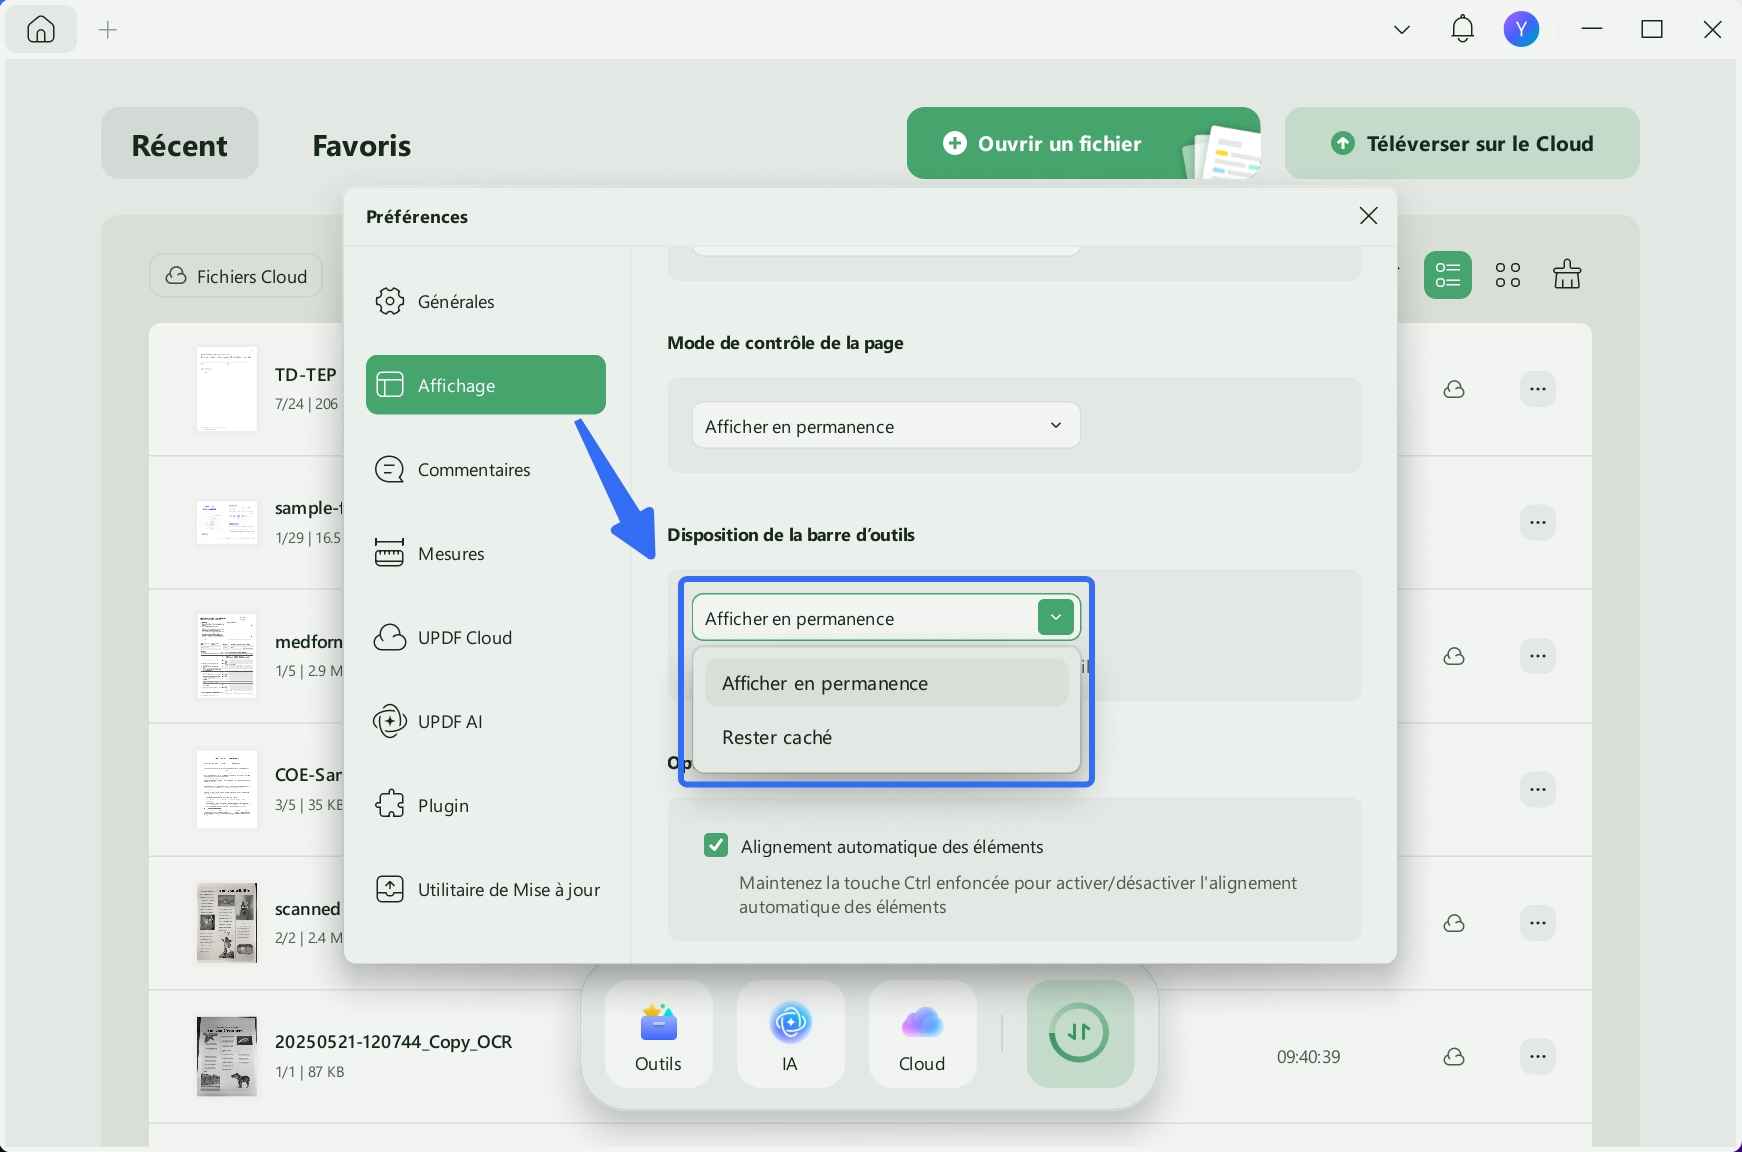Image resolution: width=1742 pixels, height=1152 pixels.
Task: Choose Afficher en permanence from the list
Action: (x=886, y=683)
